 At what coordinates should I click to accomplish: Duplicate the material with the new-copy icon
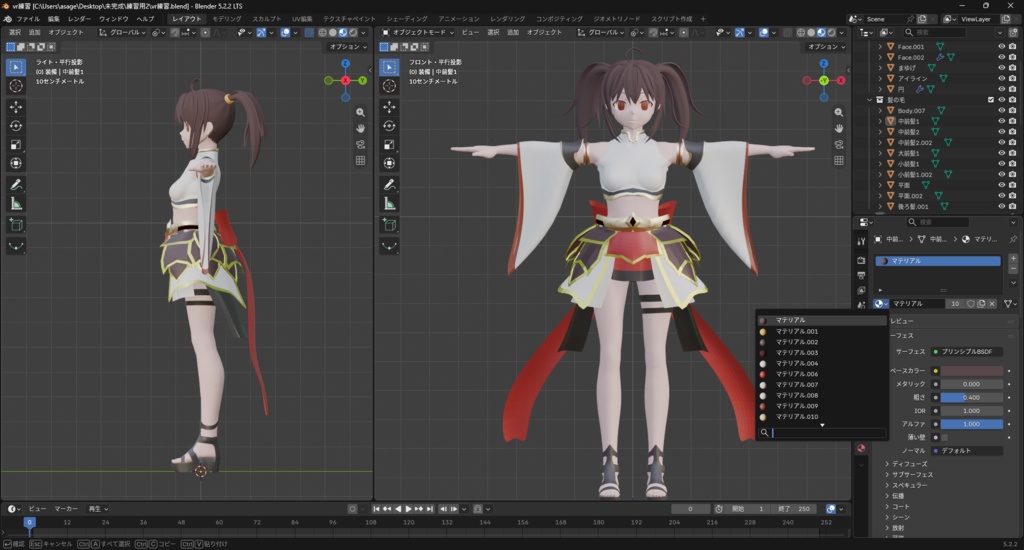(x=981, y=304)
